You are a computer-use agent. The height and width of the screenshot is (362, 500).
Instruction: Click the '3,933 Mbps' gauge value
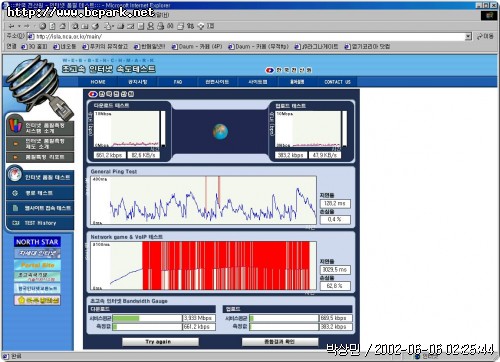tap(199, 318)
